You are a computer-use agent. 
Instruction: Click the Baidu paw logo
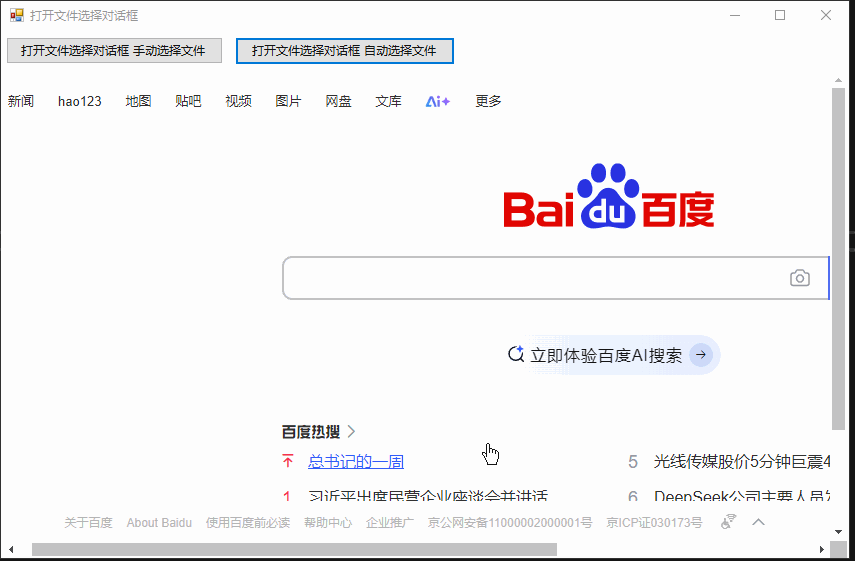point(609,195)
